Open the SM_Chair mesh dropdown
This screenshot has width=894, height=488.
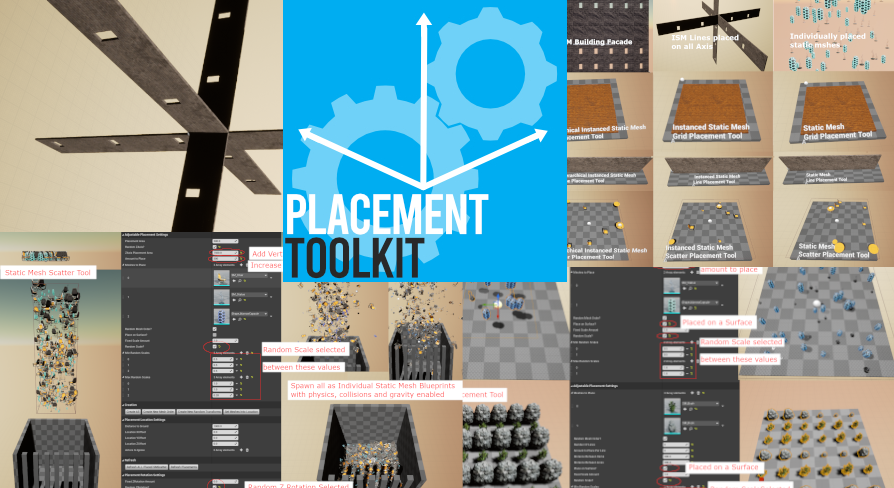(x=249, y=275)
